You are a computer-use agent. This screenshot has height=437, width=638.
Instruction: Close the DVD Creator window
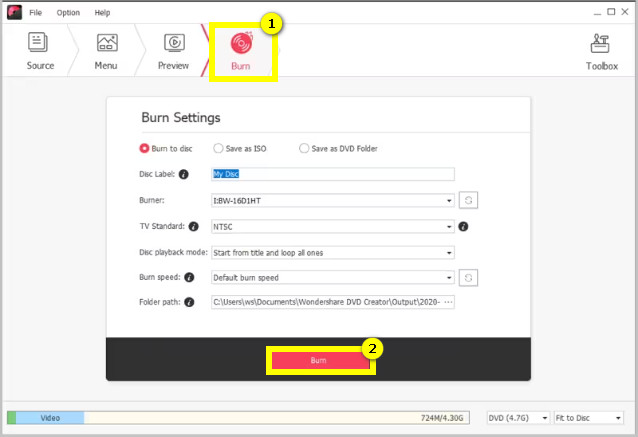point(625,12)
